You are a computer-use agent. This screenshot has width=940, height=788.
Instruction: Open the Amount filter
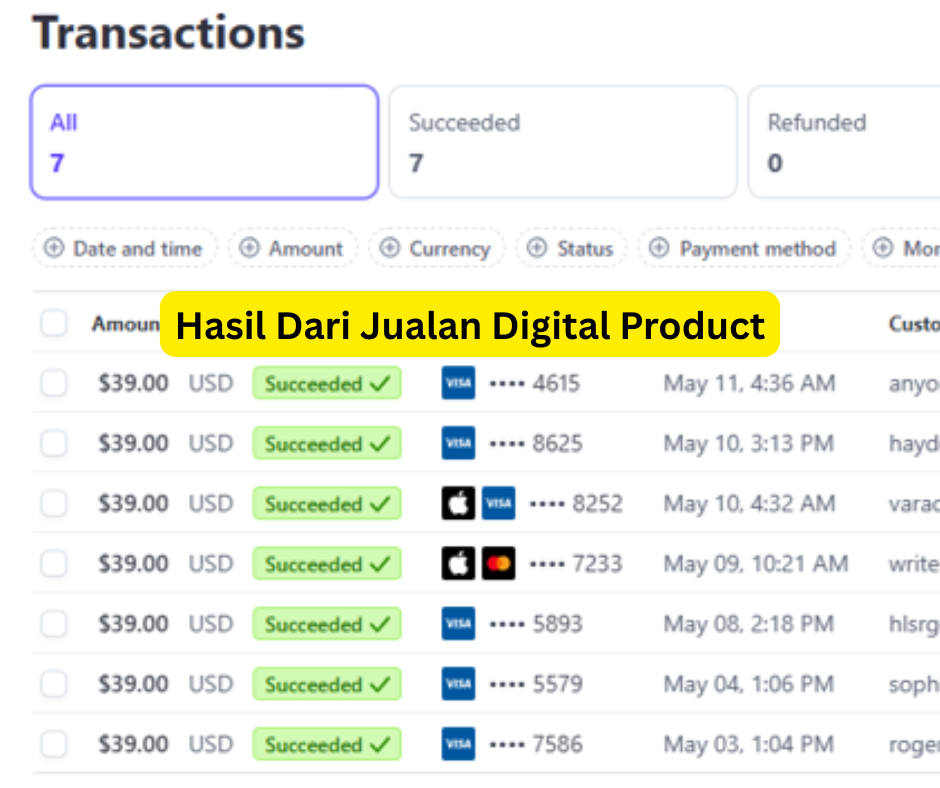click(292, 249)
